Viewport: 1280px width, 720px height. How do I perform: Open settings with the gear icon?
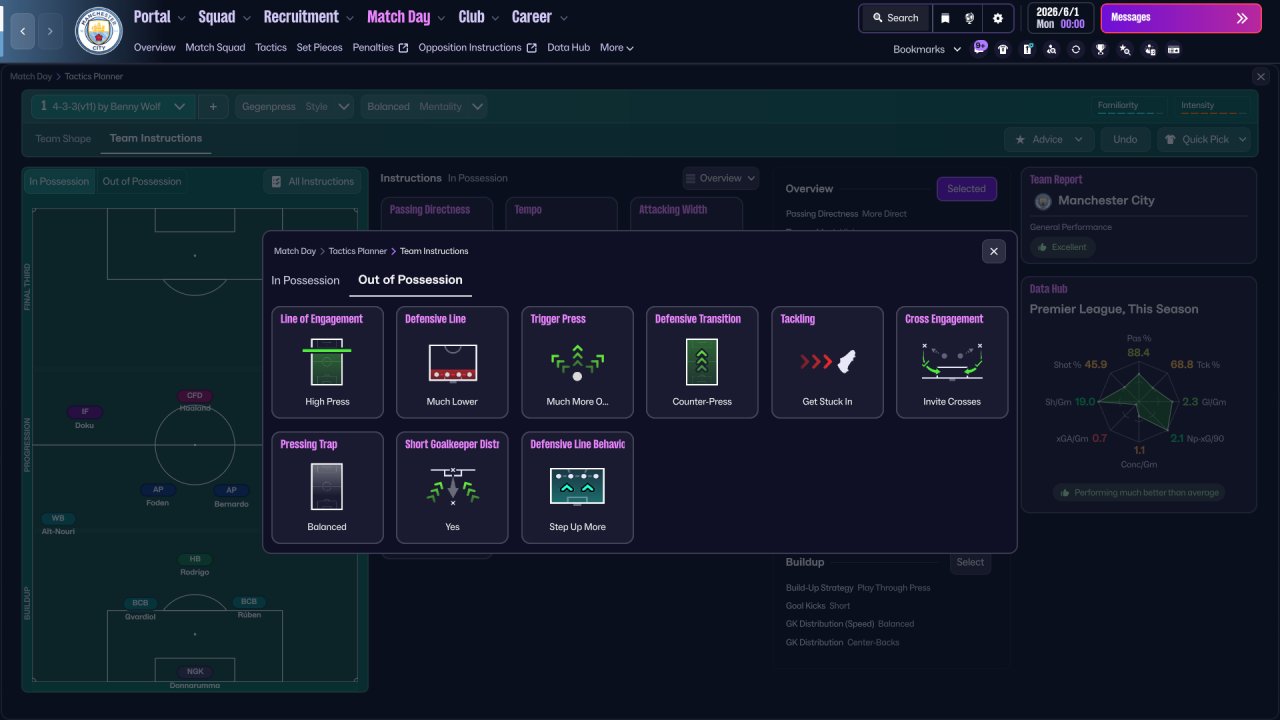click(998, 18)
